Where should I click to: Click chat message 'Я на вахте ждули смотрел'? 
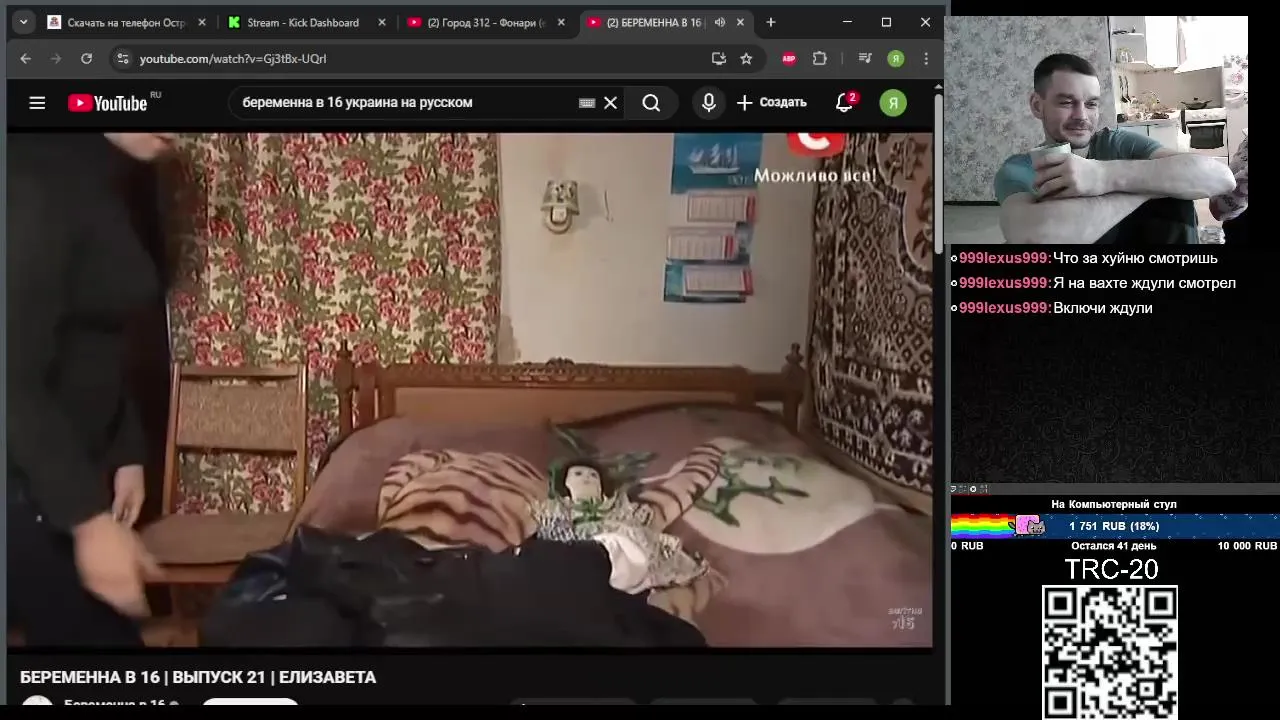[1144, 283]
